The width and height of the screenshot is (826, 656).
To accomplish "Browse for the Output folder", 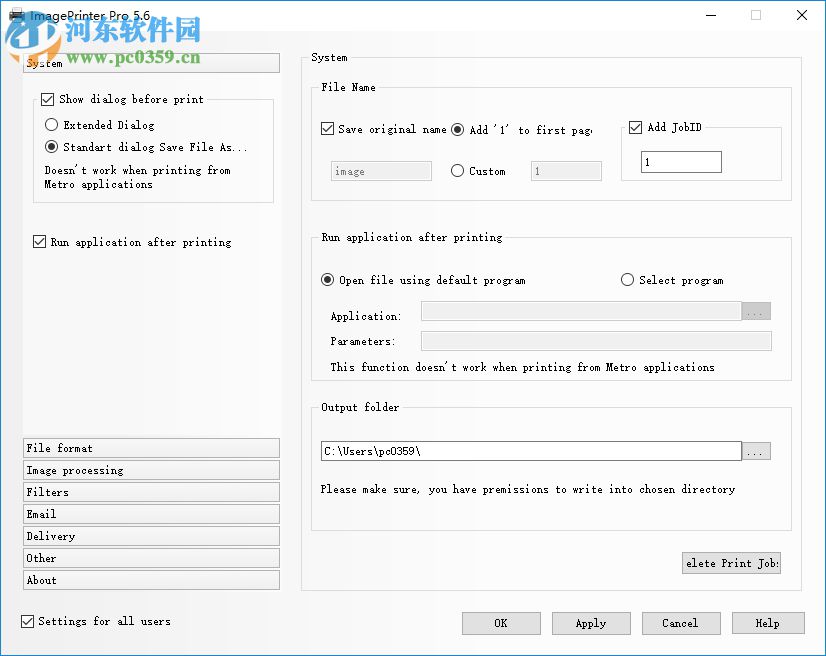I will pos(756,451).
